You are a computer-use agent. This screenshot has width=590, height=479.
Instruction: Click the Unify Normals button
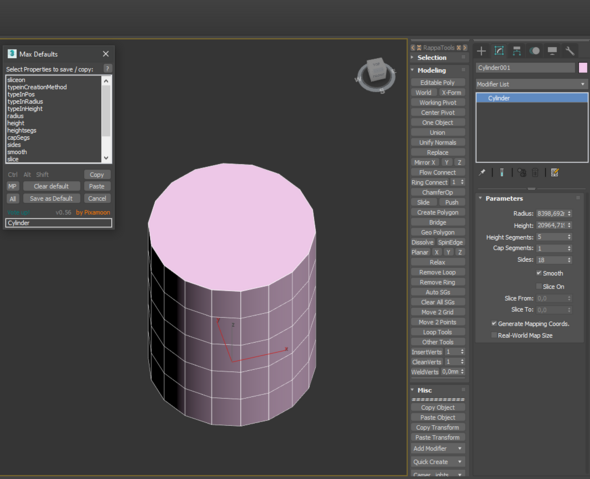pyautogui.click(x=438, y=142)
